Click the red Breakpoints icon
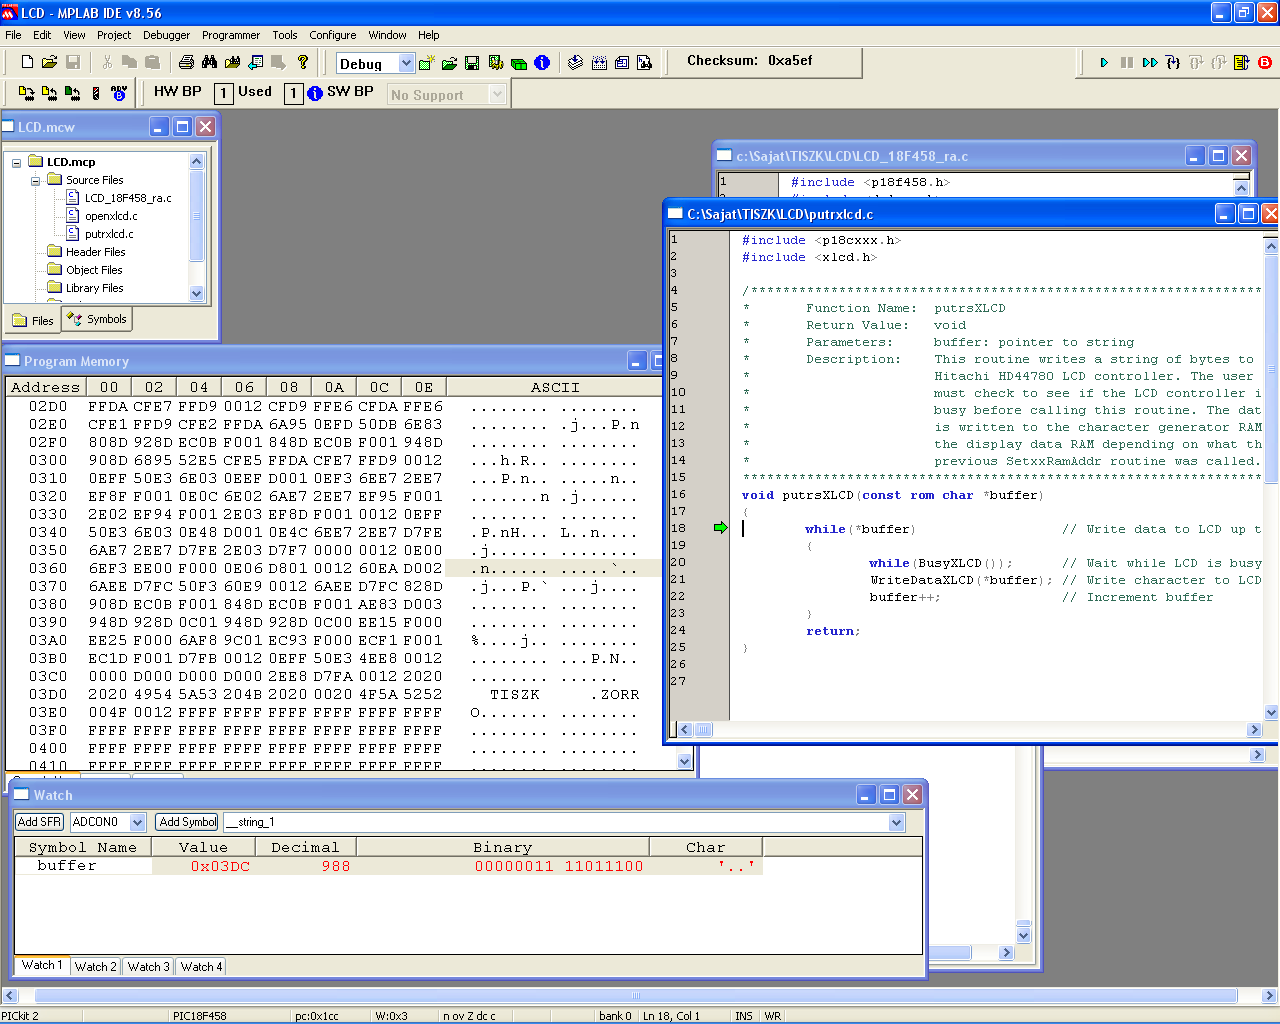 tap(1265, 62)
